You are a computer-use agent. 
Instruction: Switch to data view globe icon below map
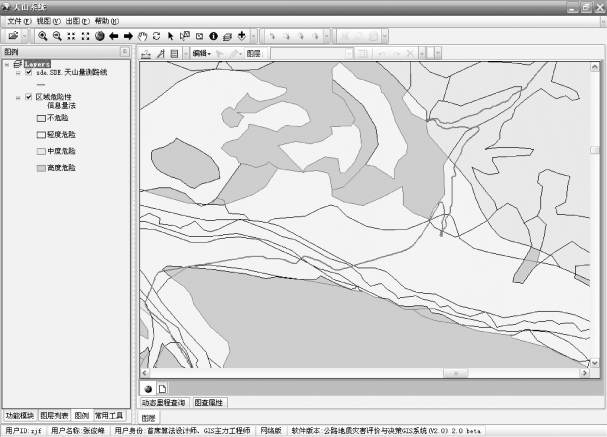pos(148,389)
